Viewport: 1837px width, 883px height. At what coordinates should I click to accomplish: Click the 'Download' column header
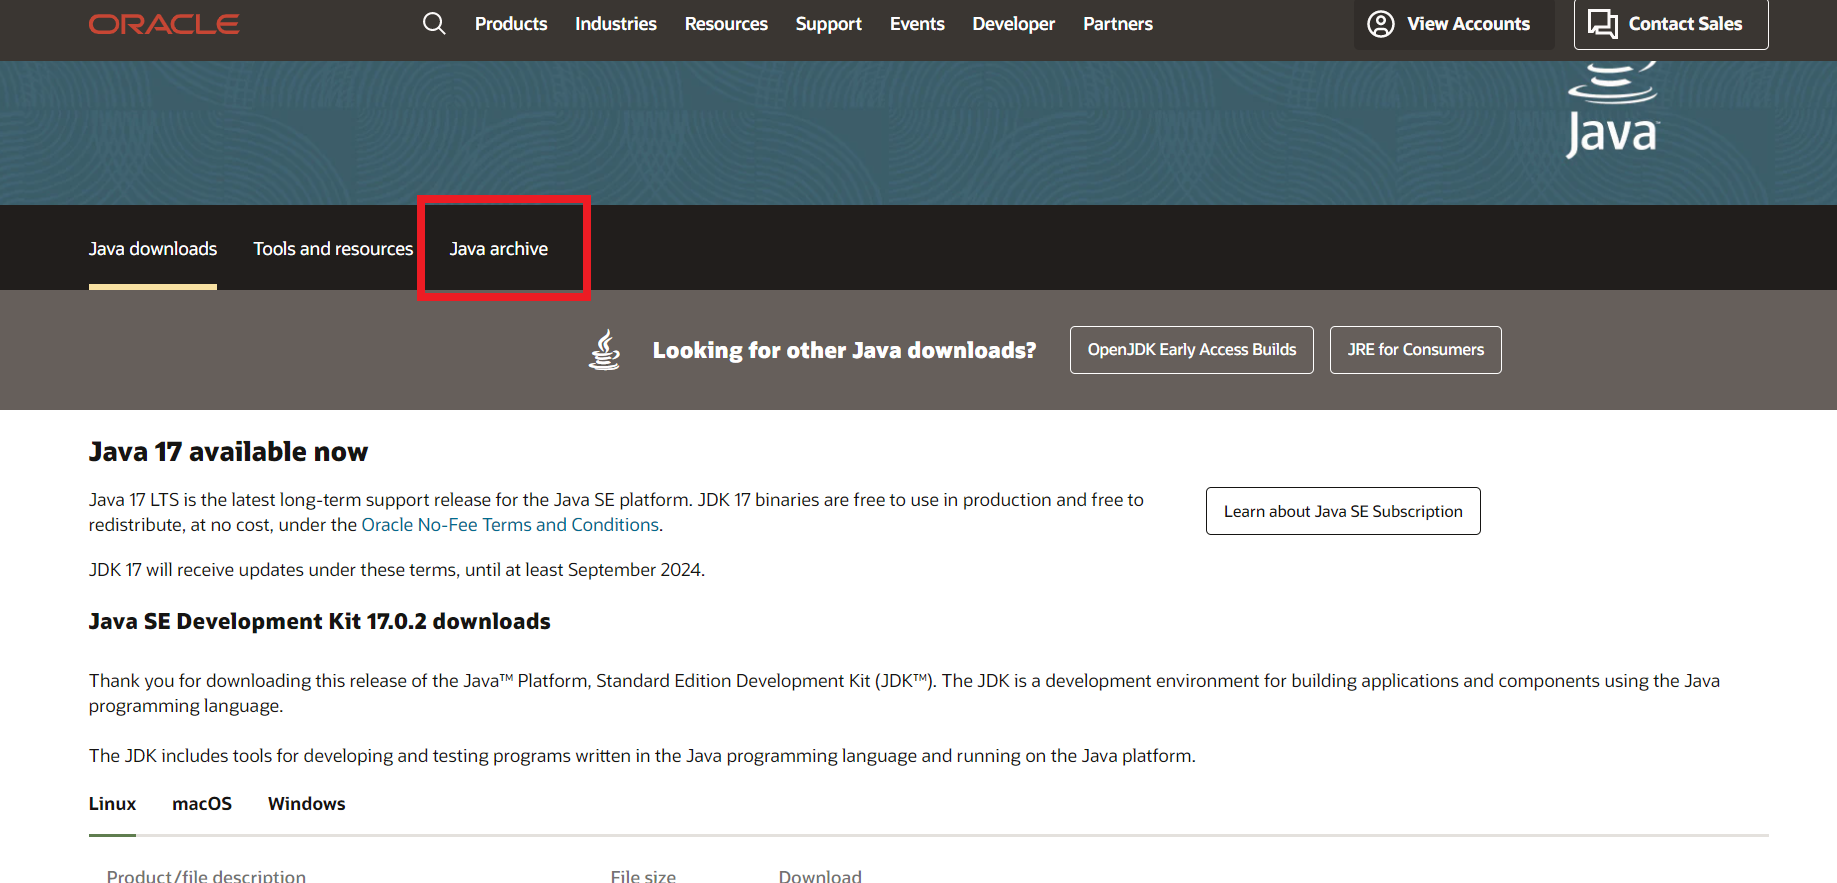click(x=820, y=876)
